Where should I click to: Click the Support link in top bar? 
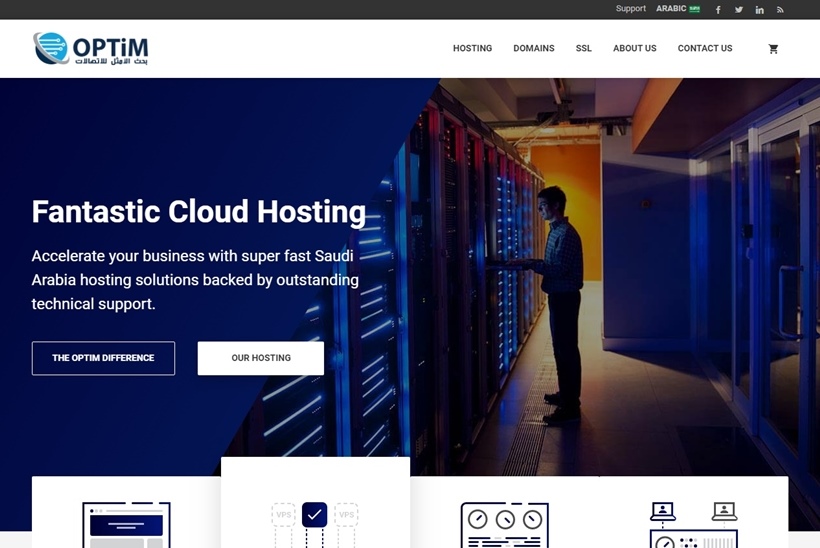tap(630, 9)
